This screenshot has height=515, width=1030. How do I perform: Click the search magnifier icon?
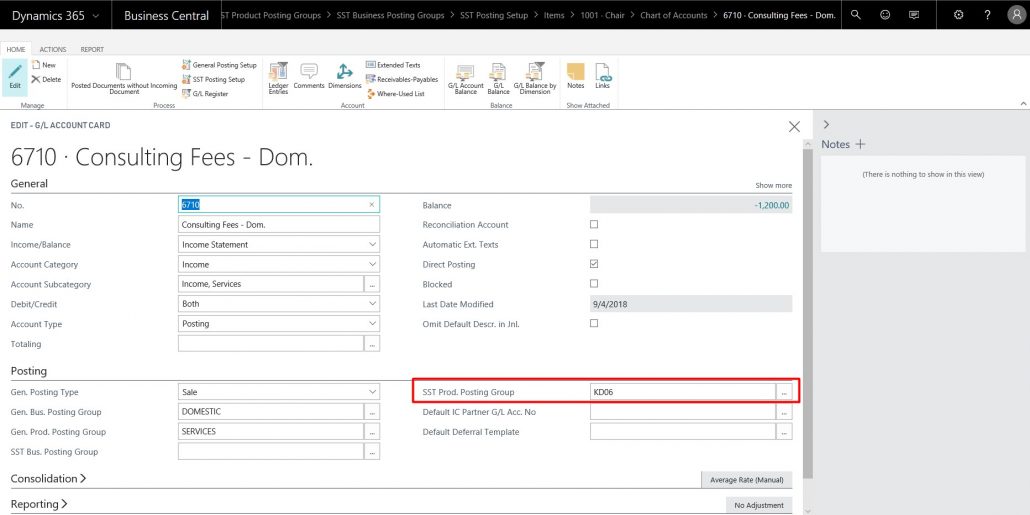coord(856,14)
